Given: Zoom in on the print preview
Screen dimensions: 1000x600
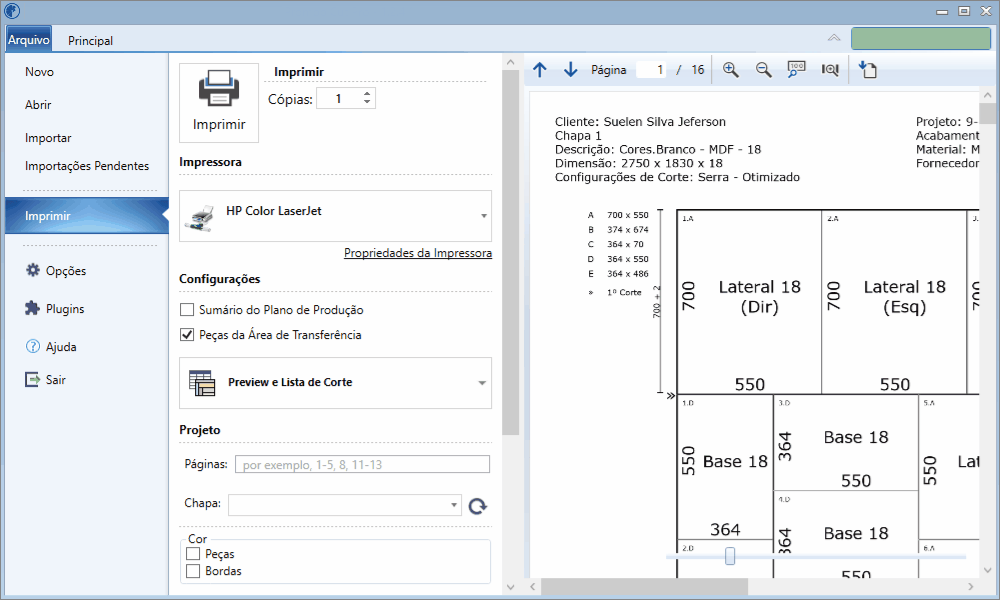Looking at the screenshot, I should (731, 70).
